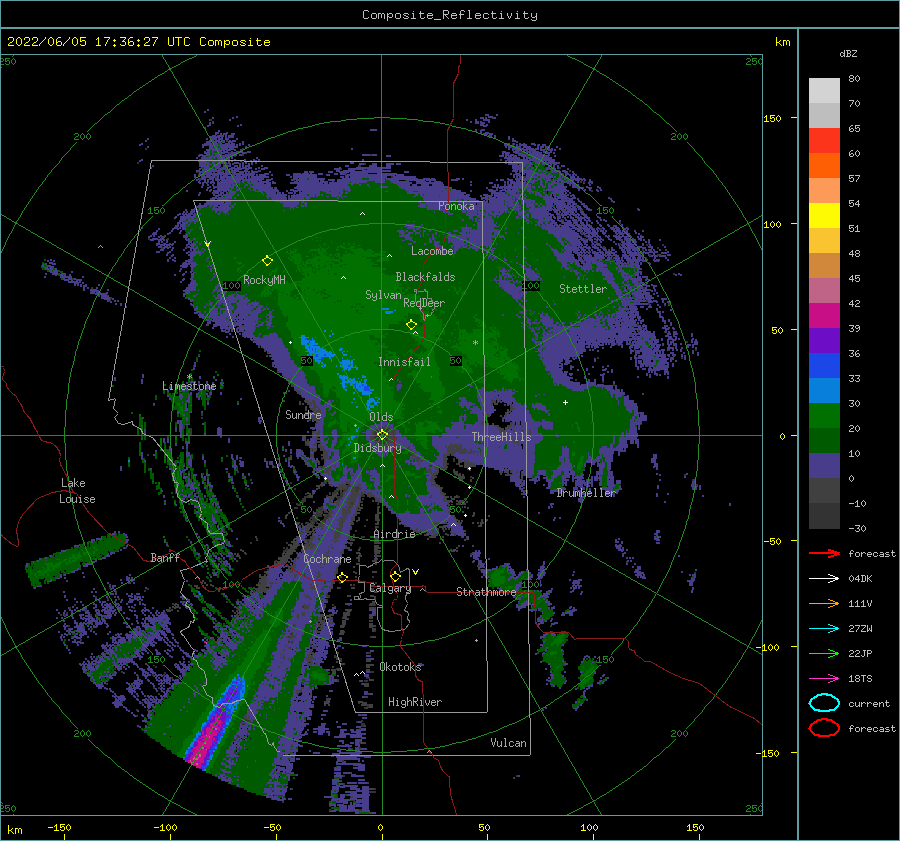Click the yellow diamond marker below Cochrane

point(342,577)
